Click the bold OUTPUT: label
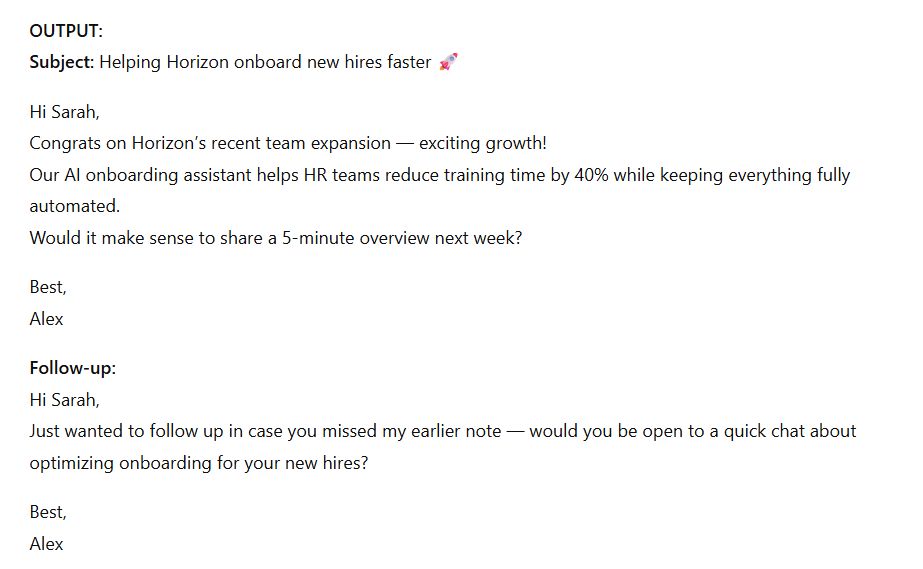Image resolution: width=923 pixels, height=569 pixels. [x=66, y=30]
